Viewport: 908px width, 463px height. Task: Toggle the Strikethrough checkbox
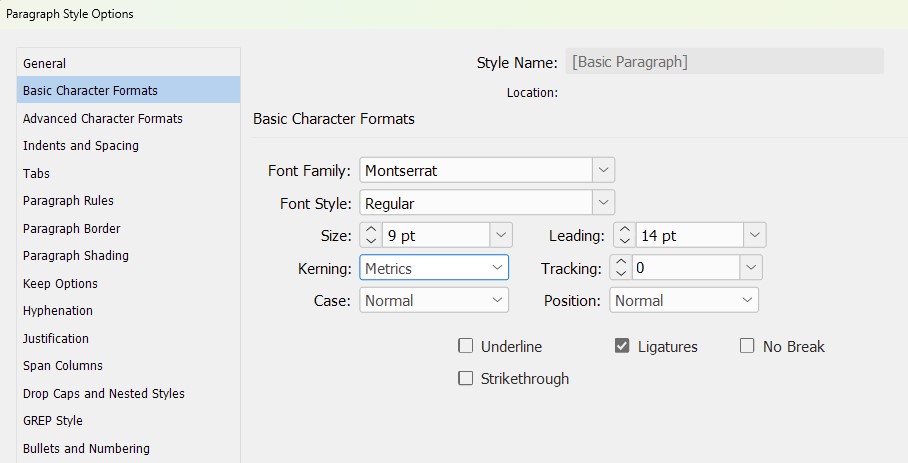click(x=465, y=378)
